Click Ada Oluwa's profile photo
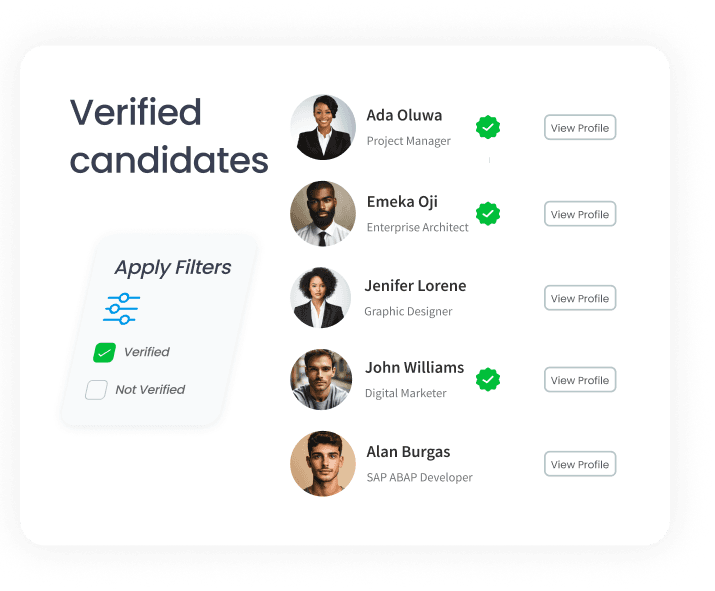The width and height of the screenshot is (715, 591). (323, 127)
